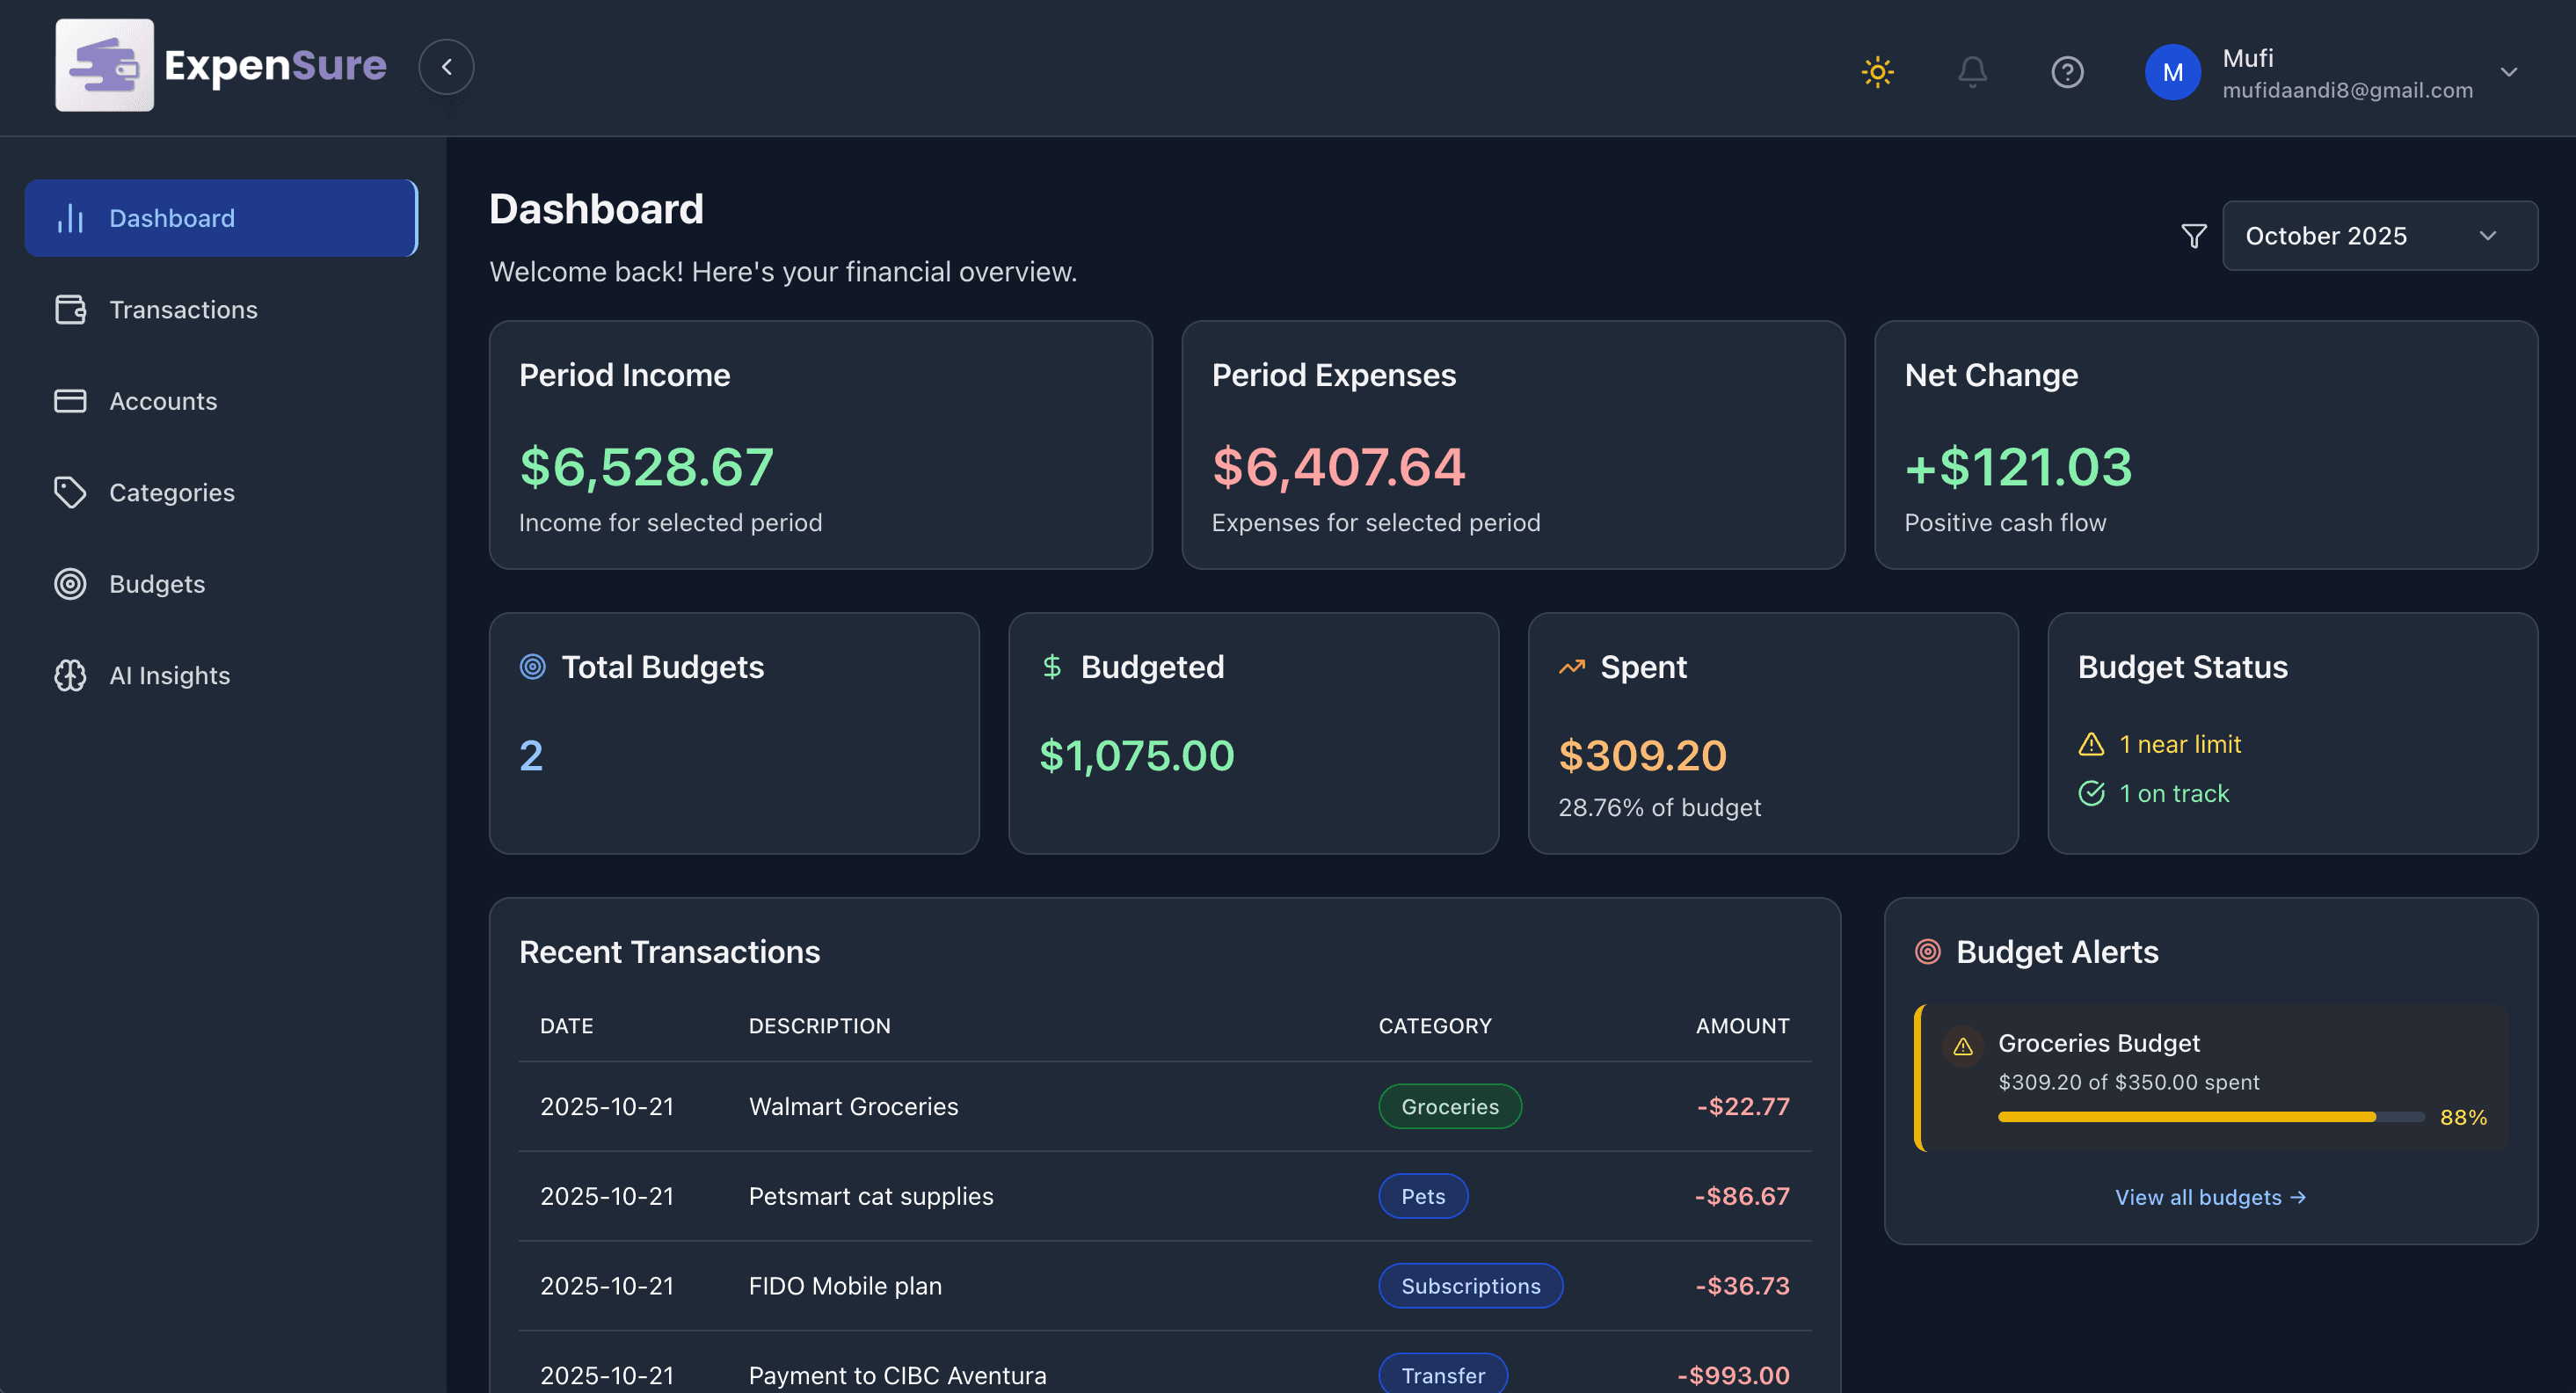Go to Transactions from the sidebar

tap(183, 309)
